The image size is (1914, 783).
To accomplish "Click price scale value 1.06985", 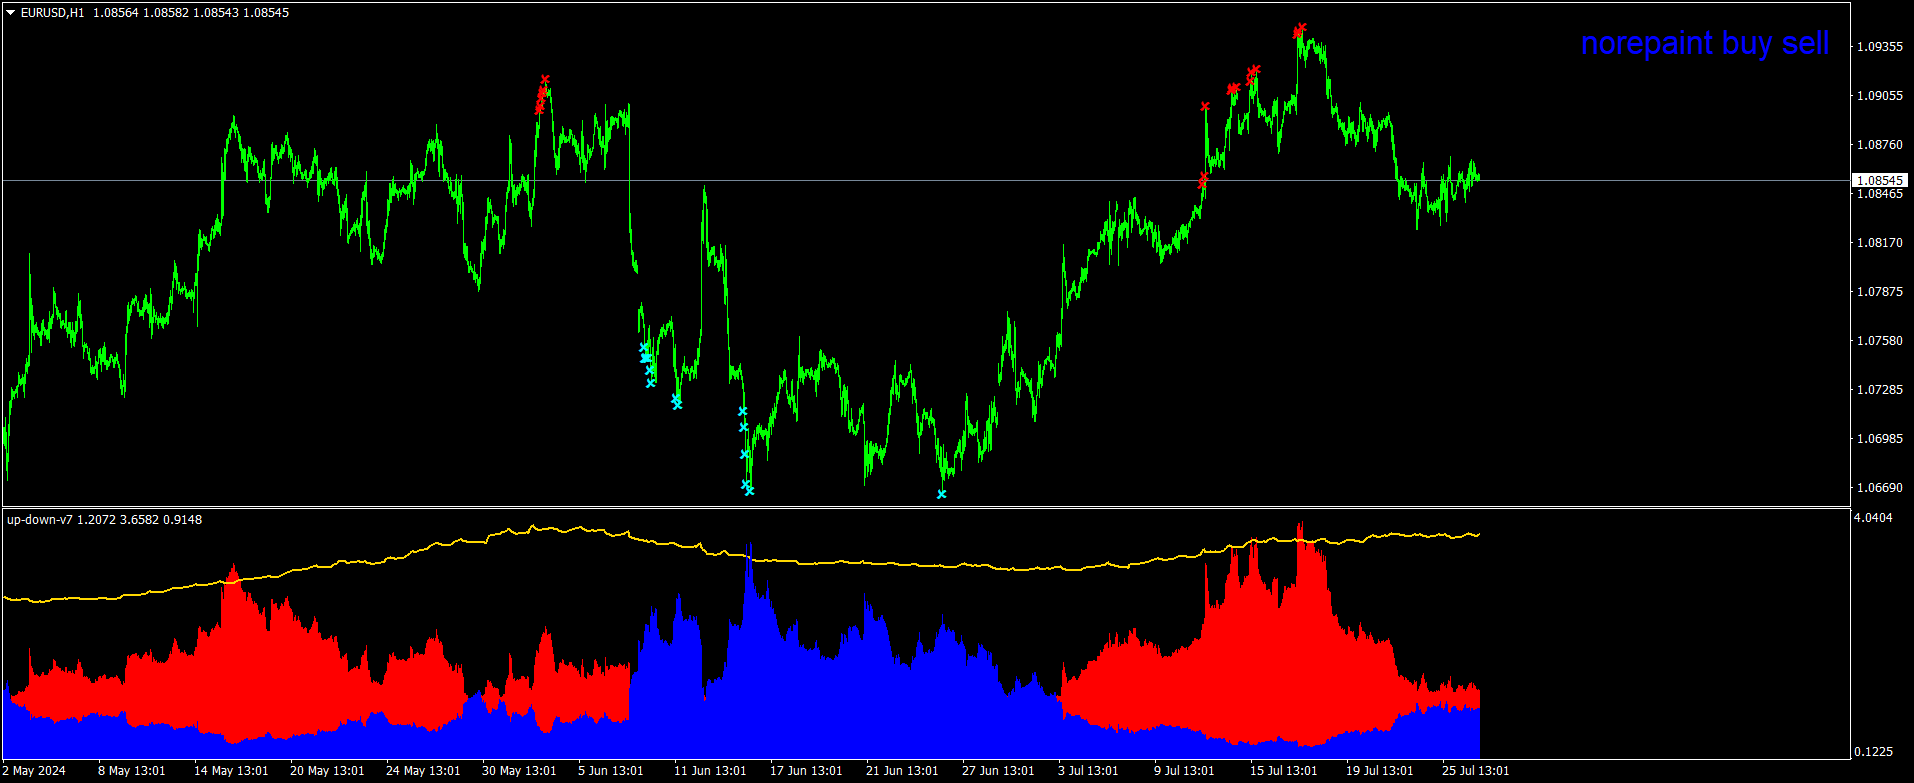I will (1880, 439).
